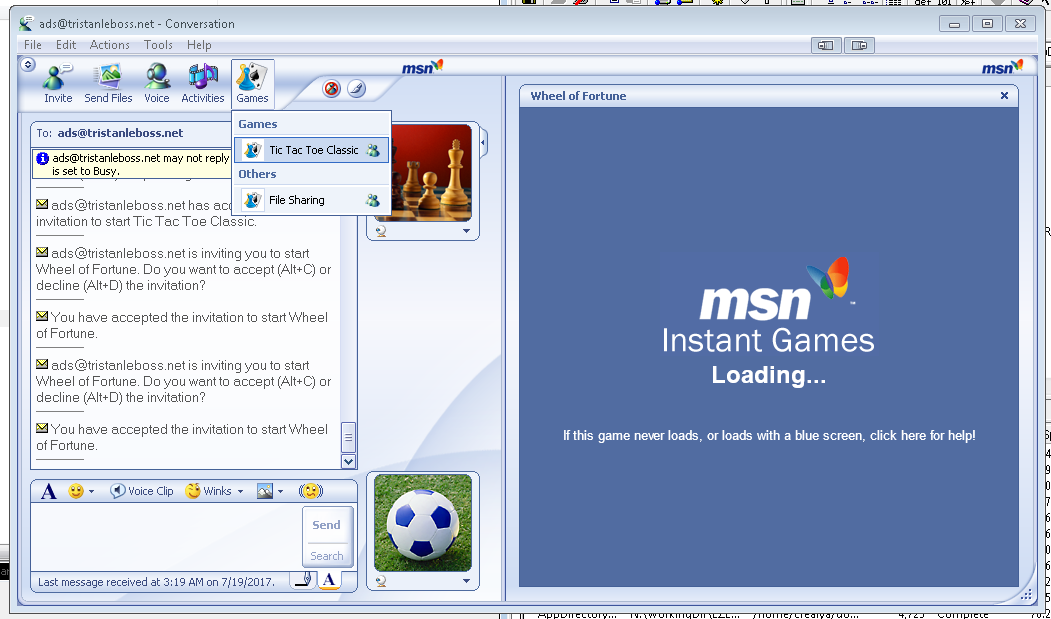Click the Invite contact toolbar icon

coord(58,83)
